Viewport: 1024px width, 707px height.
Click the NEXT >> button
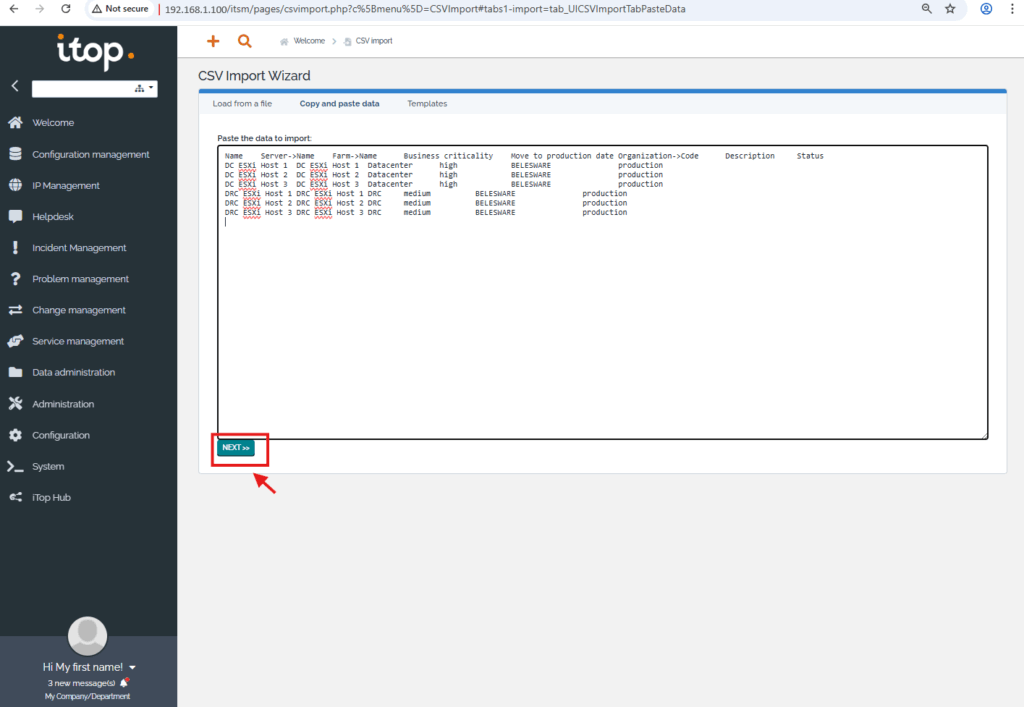236,448
